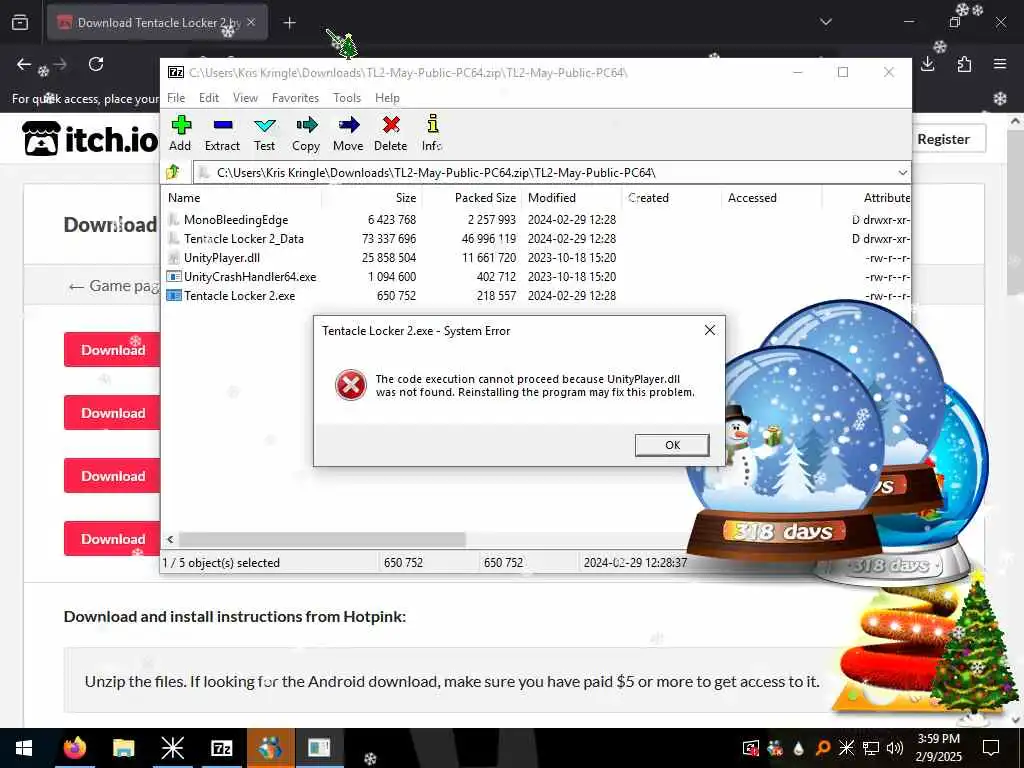
Task: Click the first Download button on itch.io
Action: tap(113, 350)
